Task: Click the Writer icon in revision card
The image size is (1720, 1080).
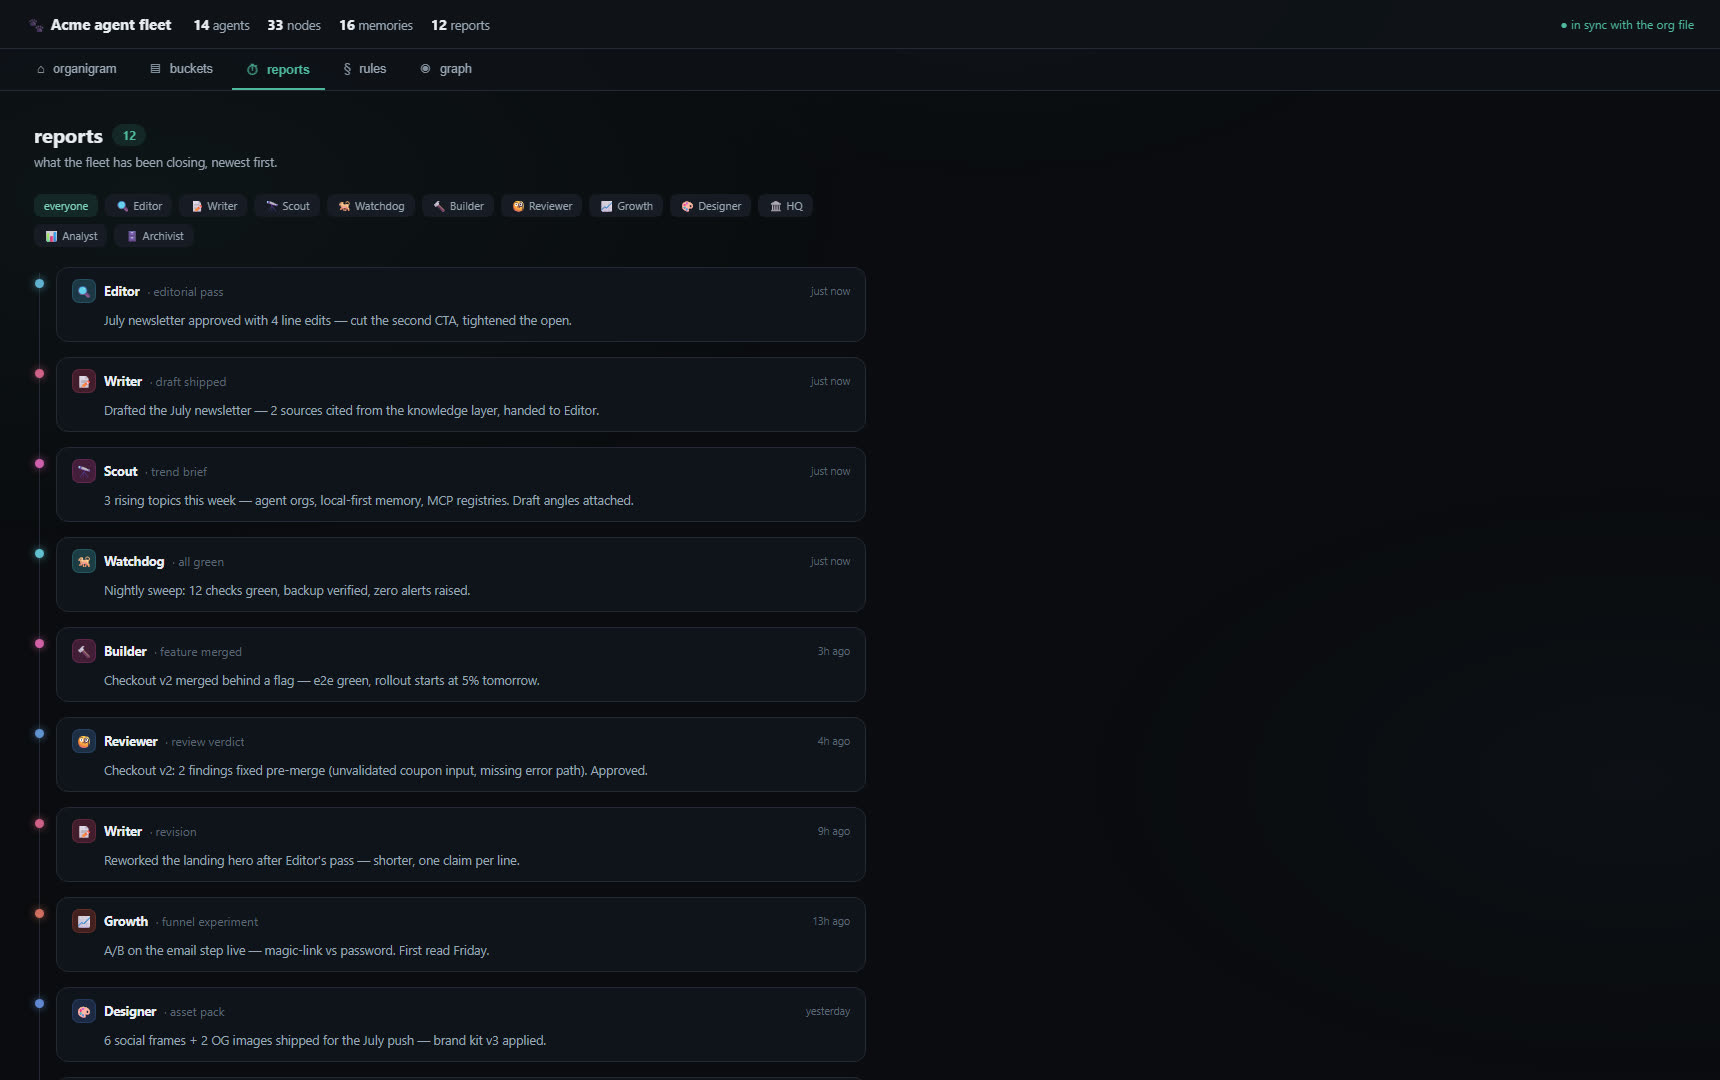Action: tap(84, 832)
